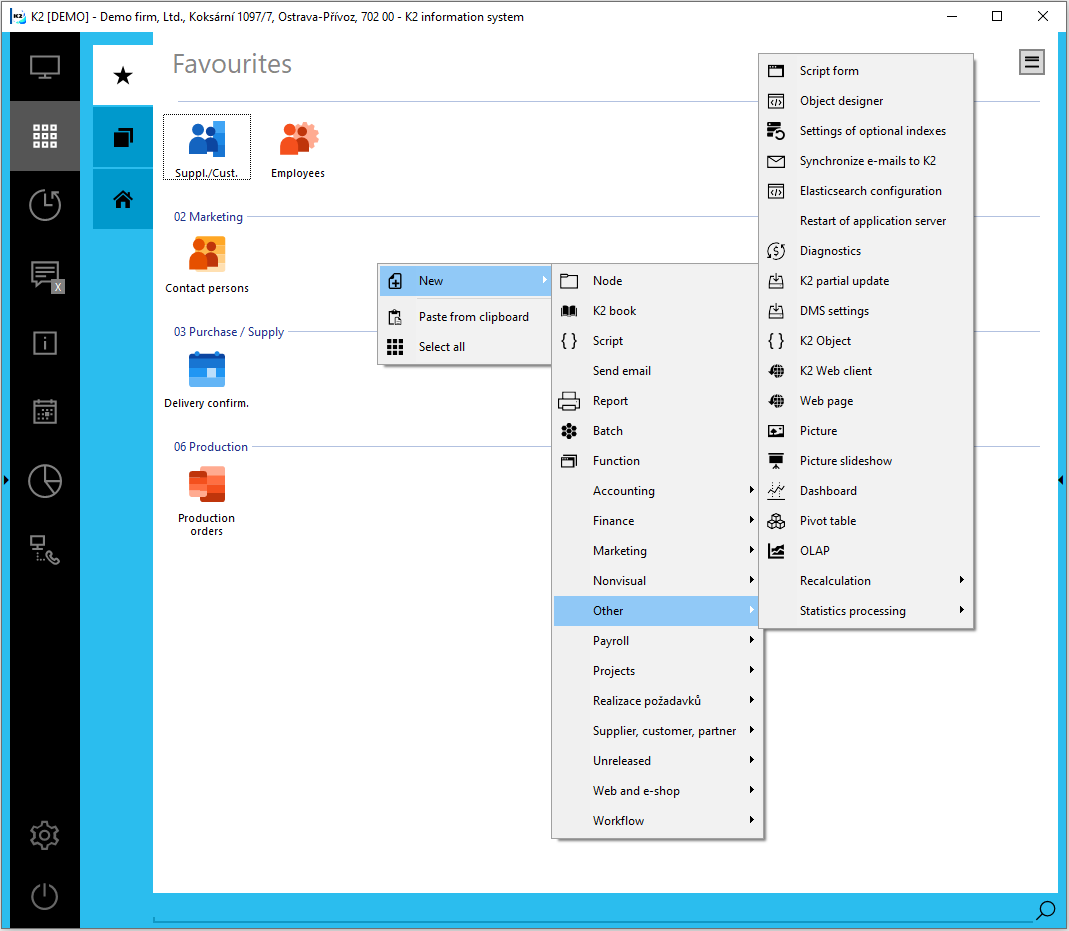
Task: Open Diagnostics
Action: coord(866,251)
